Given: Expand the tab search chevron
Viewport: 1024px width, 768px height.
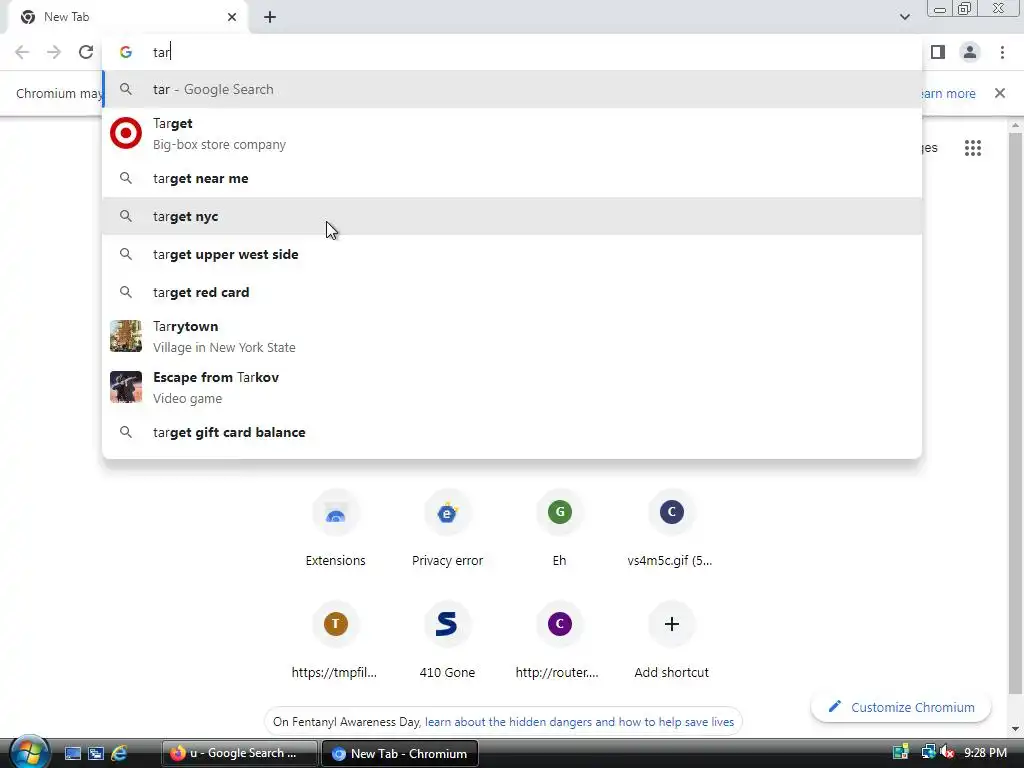Looking at the screenshot, I should click(904, 17).
